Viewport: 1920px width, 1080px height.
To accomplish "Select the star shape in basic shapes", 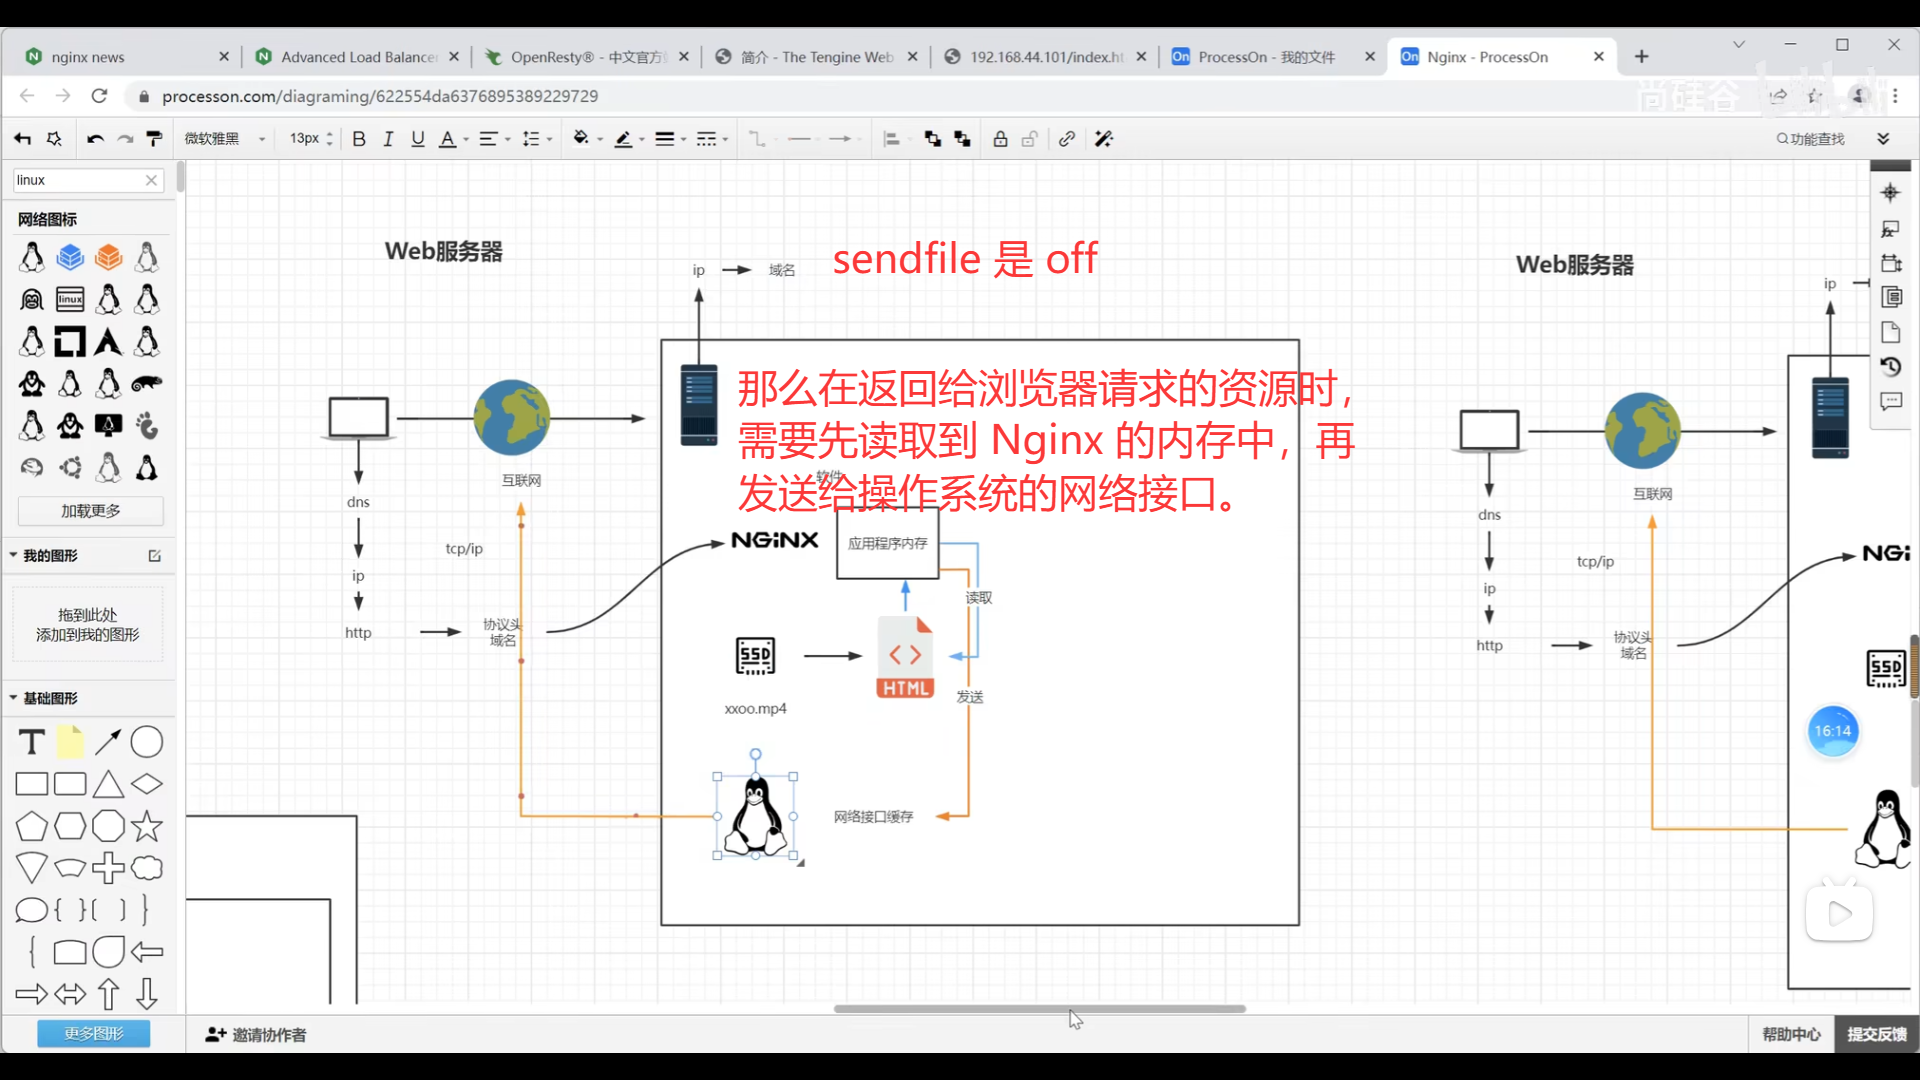I will pos(147,826).
